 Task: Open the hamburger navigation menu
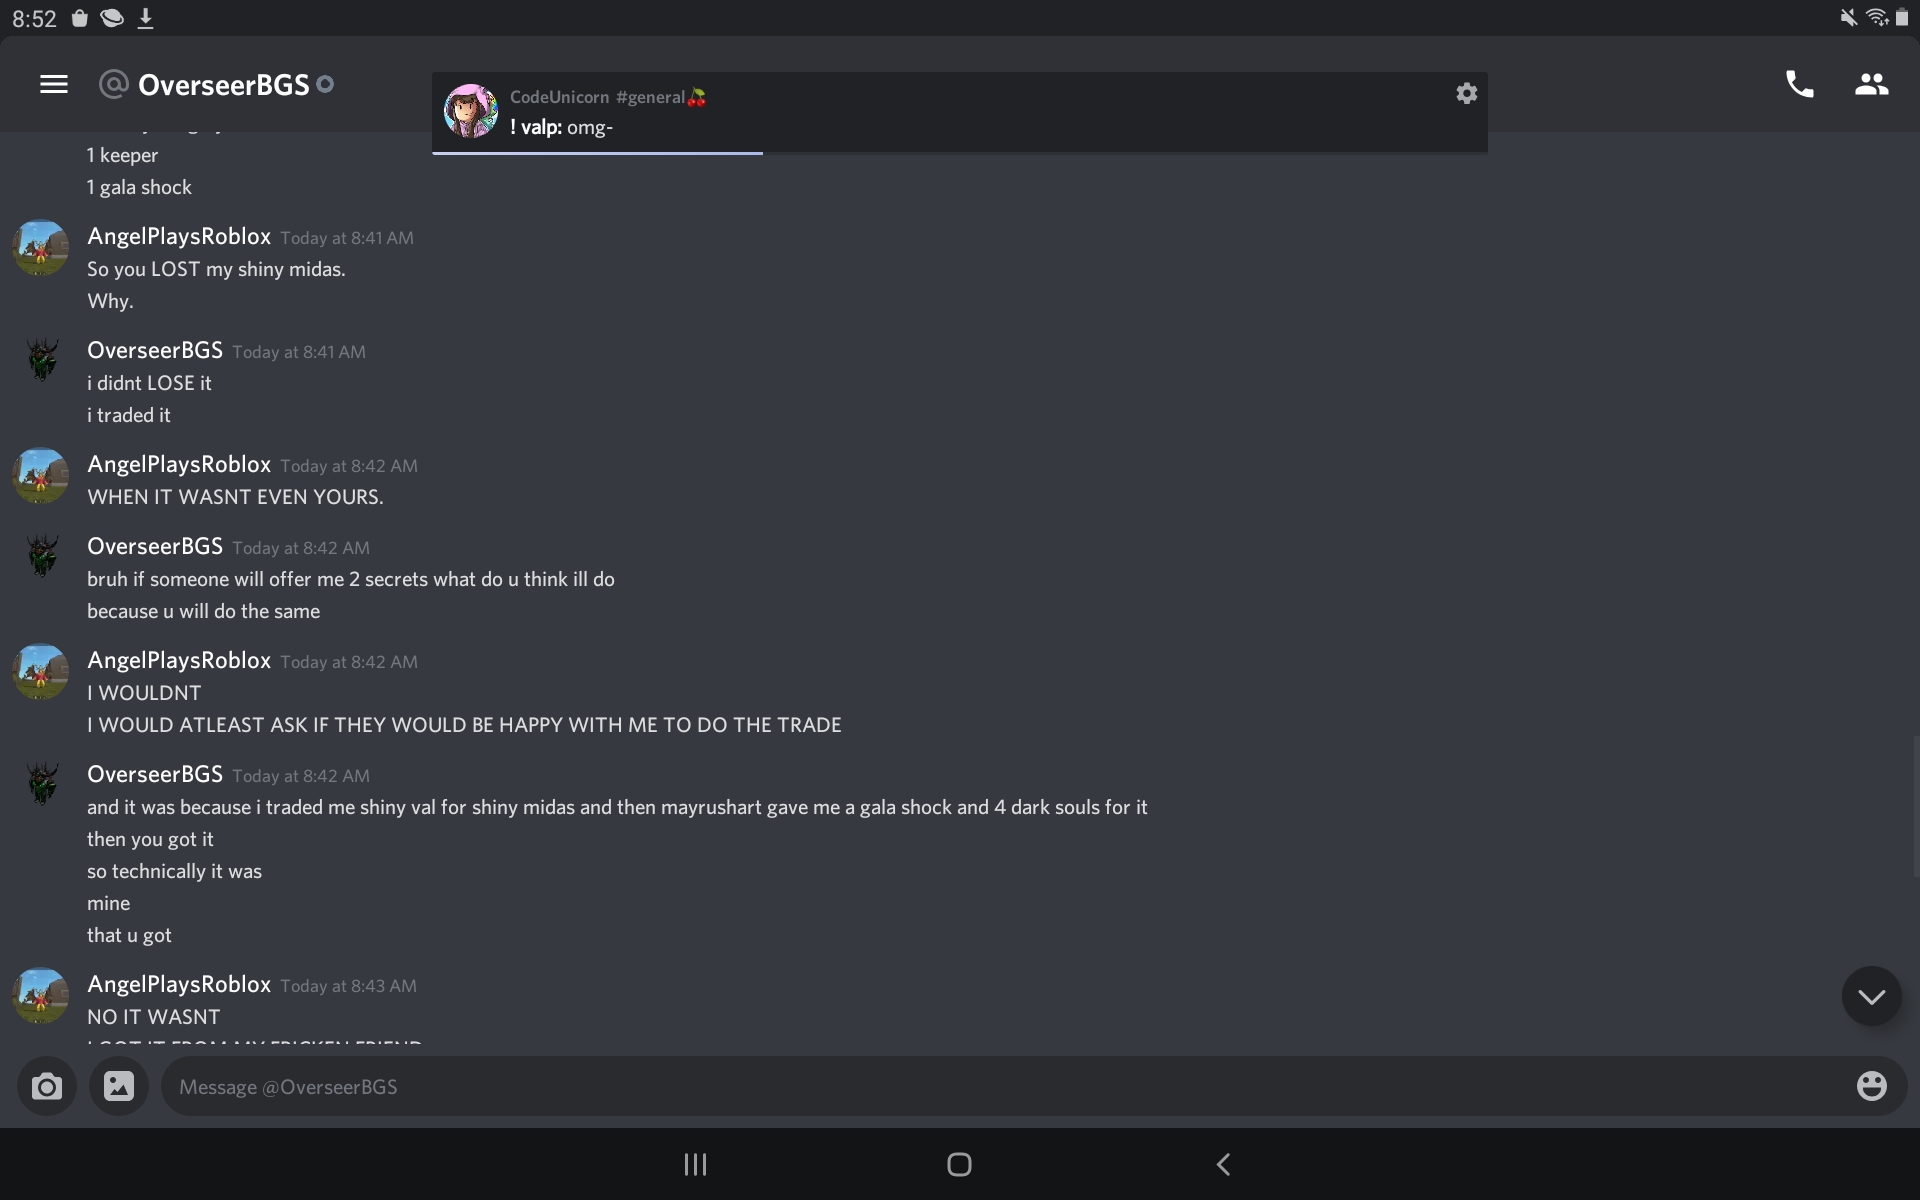pos(54,85)
